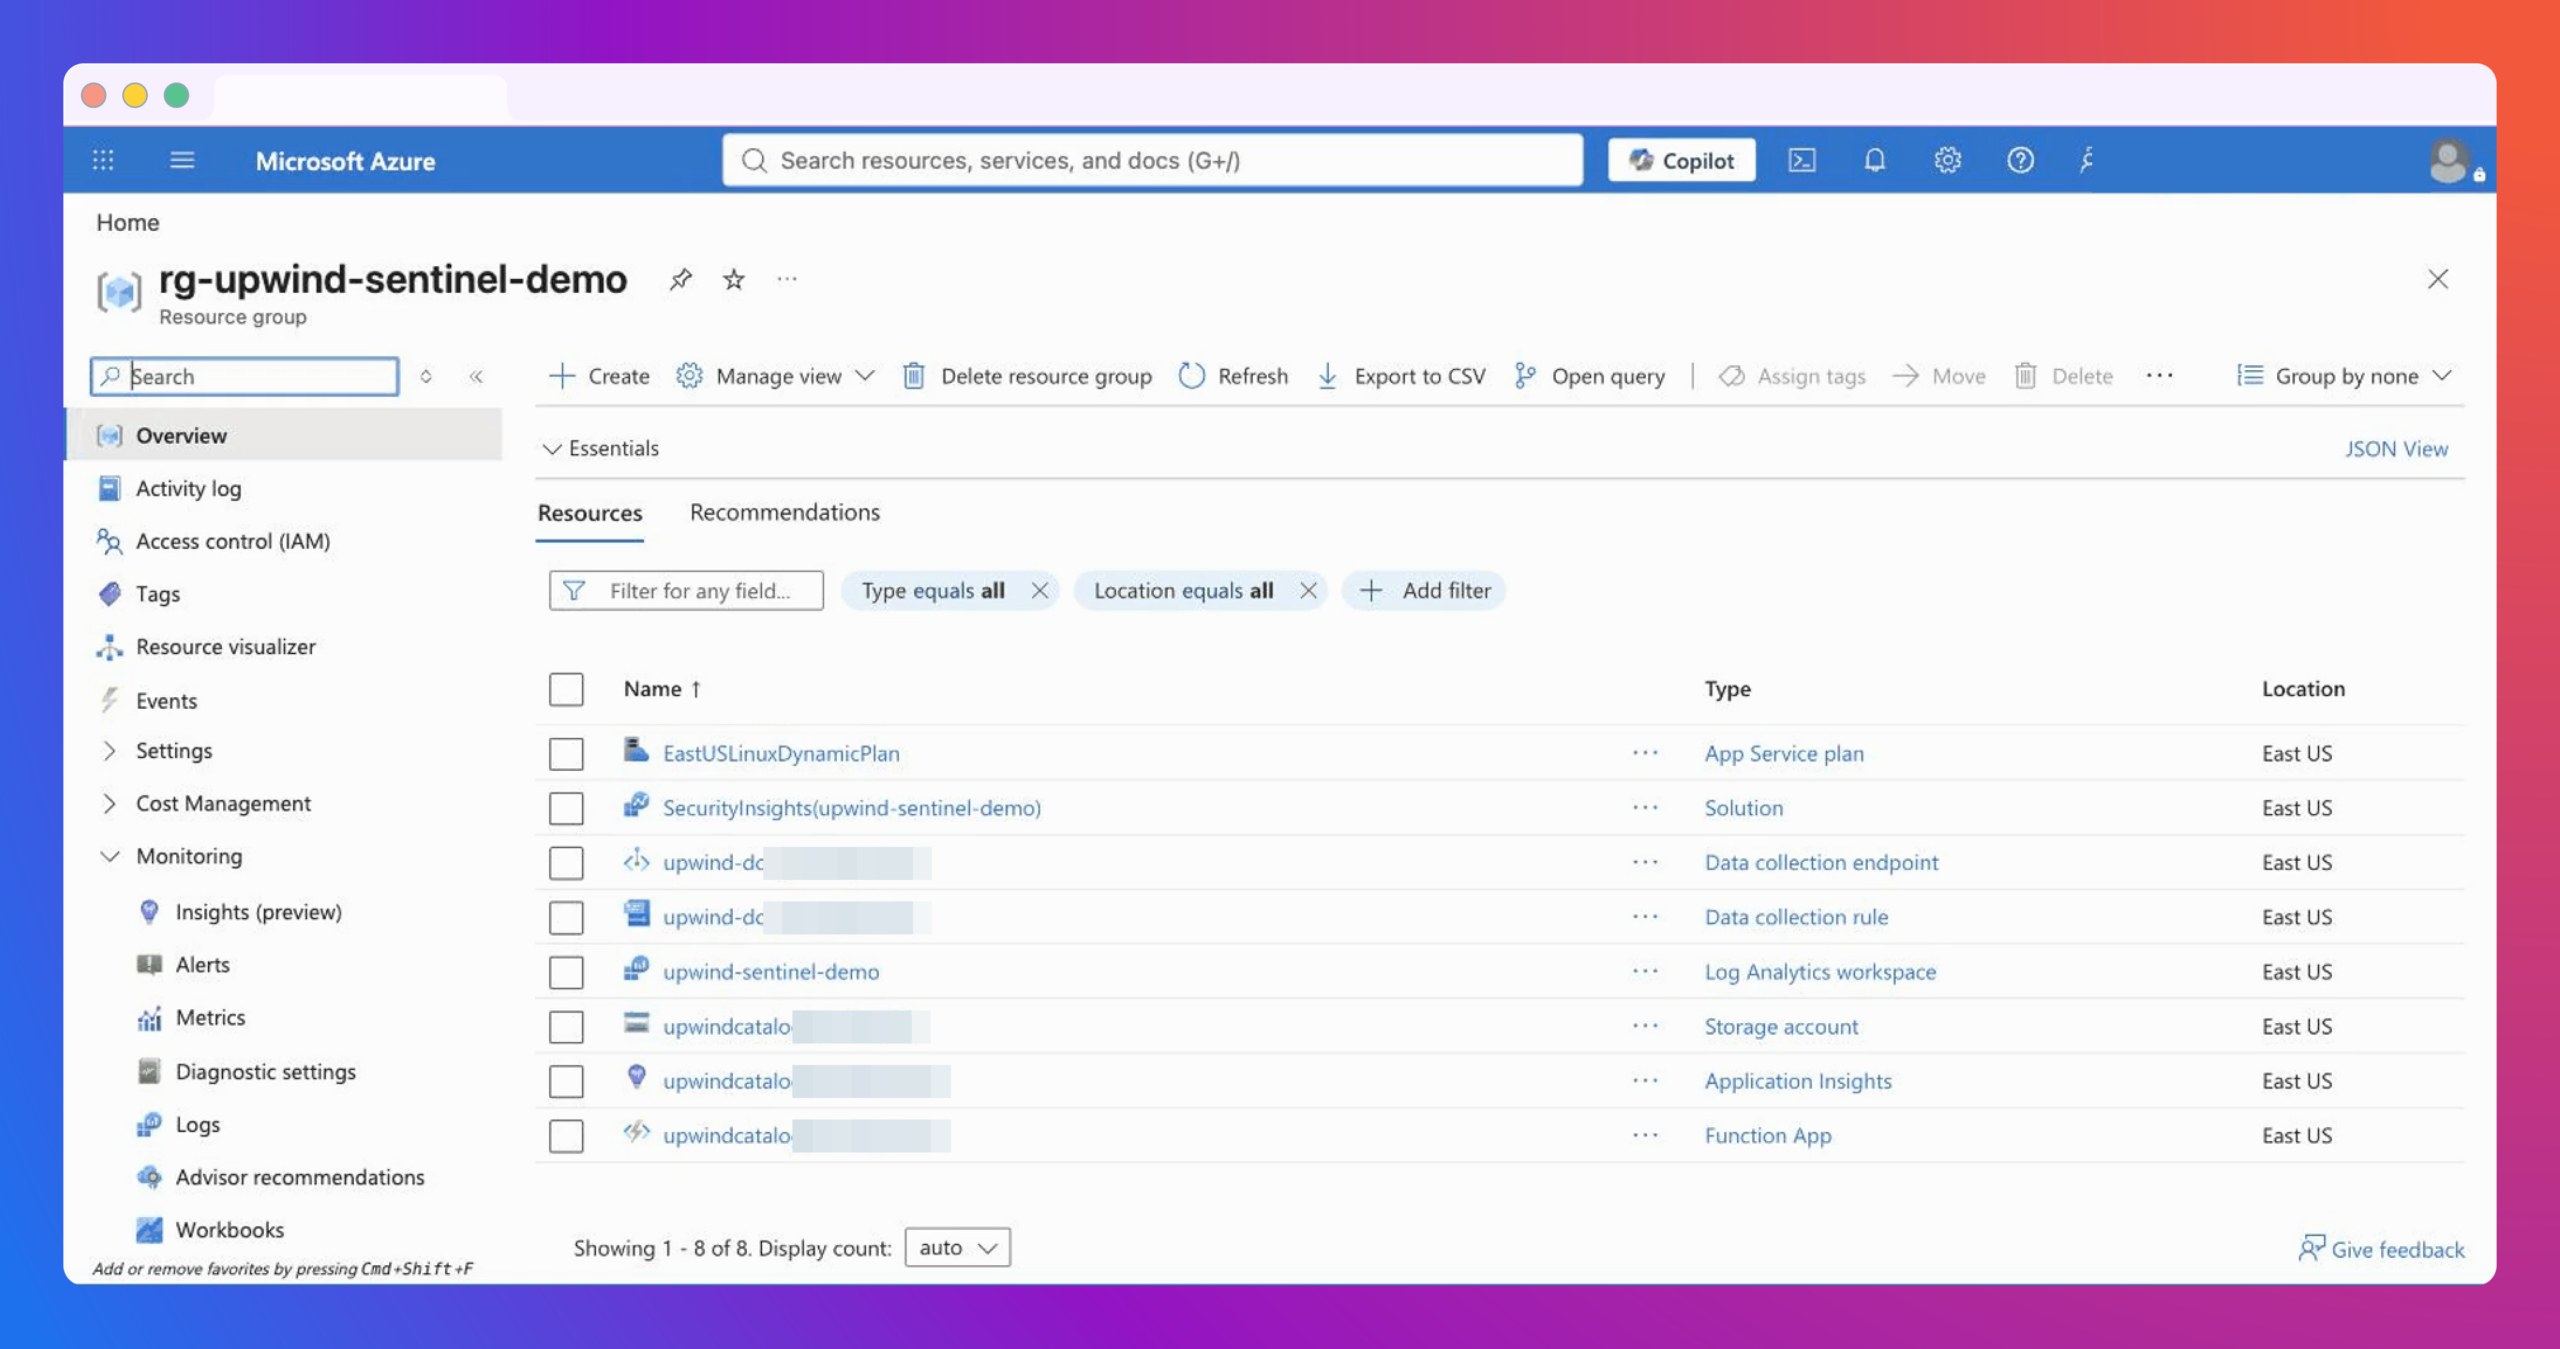Open row actions for the Function App row
Image resolution: width=2560 pixels, height=1349 pixels.
(x=1645, y=1135)
